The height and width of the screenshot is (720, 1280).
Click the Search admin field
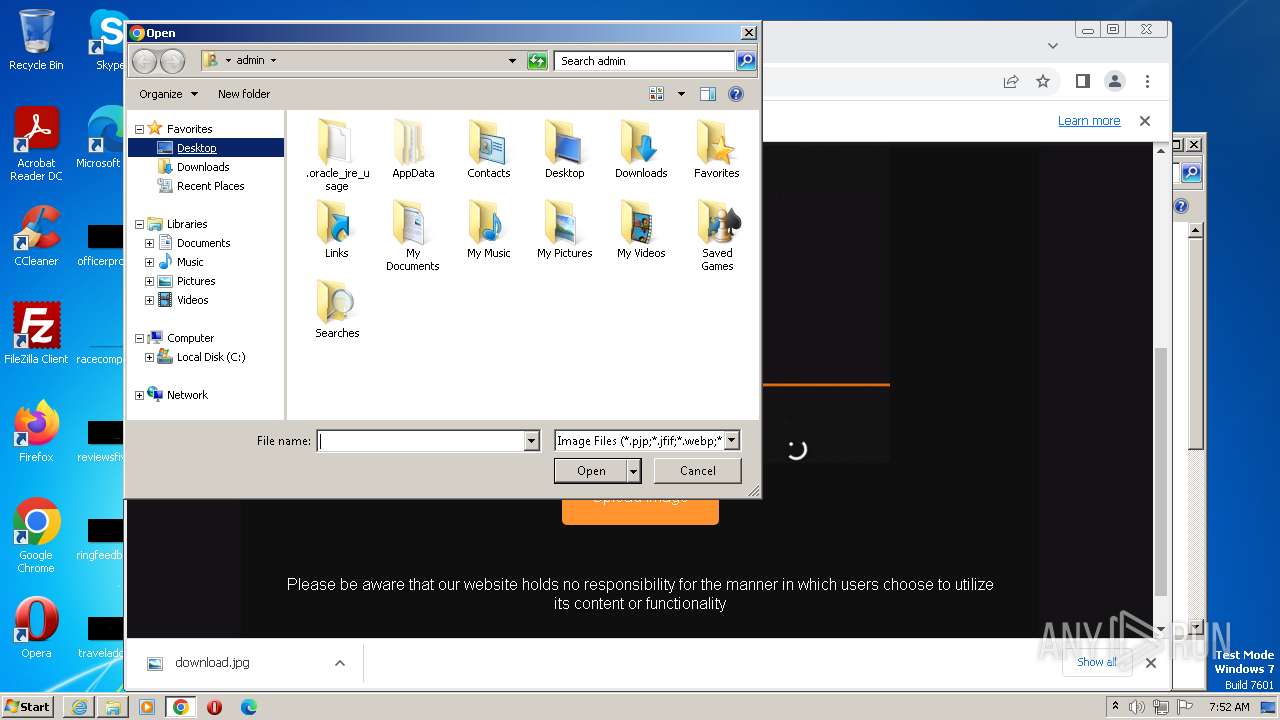[x=645, y=61]
